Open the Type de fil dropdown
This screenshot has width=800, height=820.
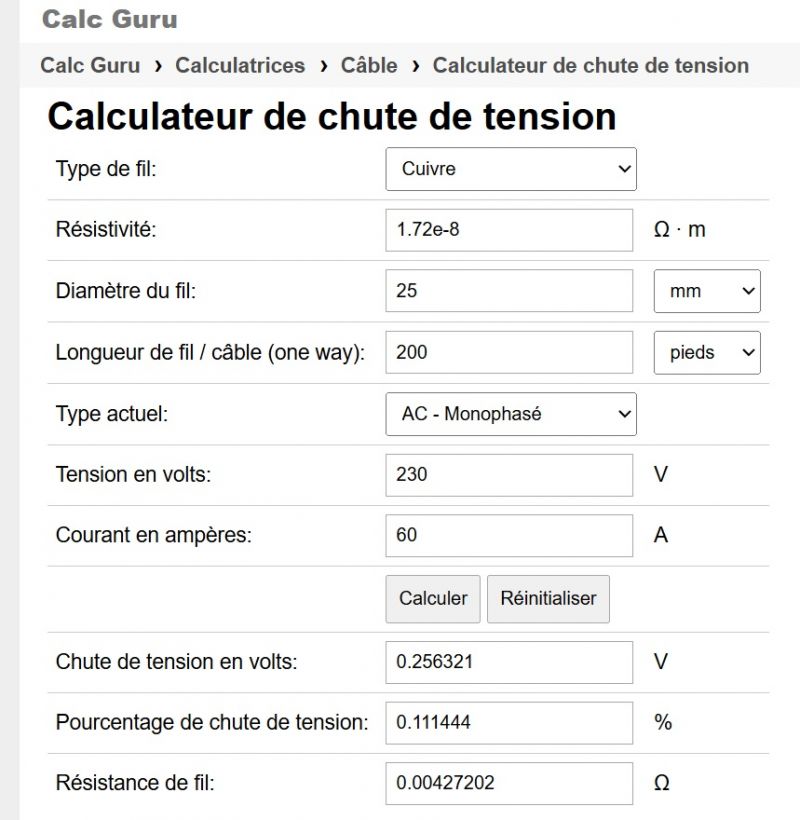click(510, 169)
